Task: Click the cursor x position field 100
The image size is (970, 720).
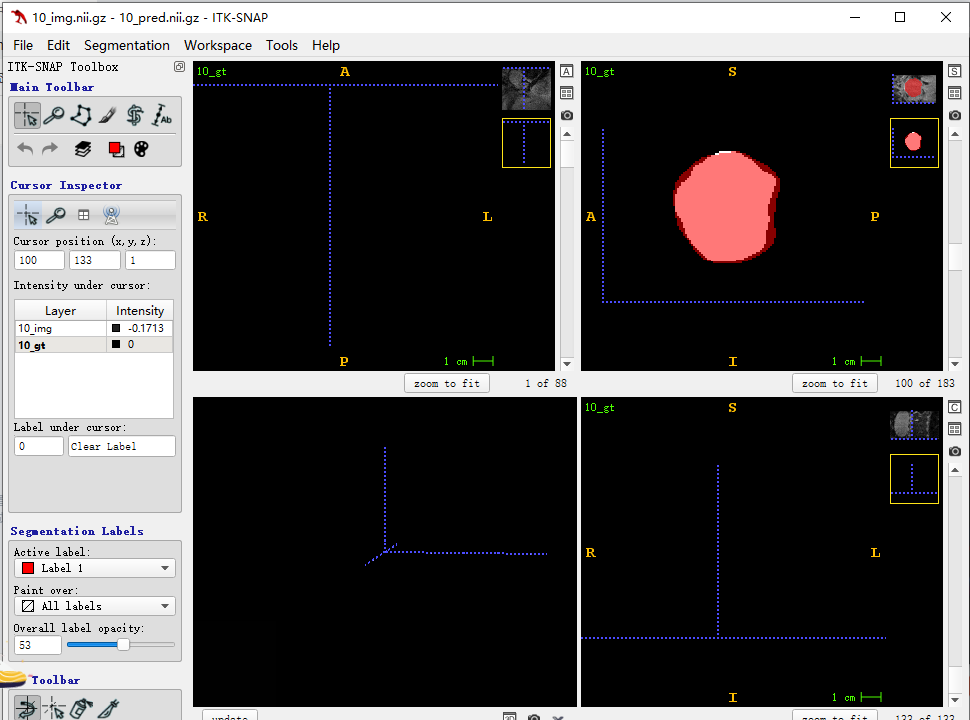Action: pos(39,260)
